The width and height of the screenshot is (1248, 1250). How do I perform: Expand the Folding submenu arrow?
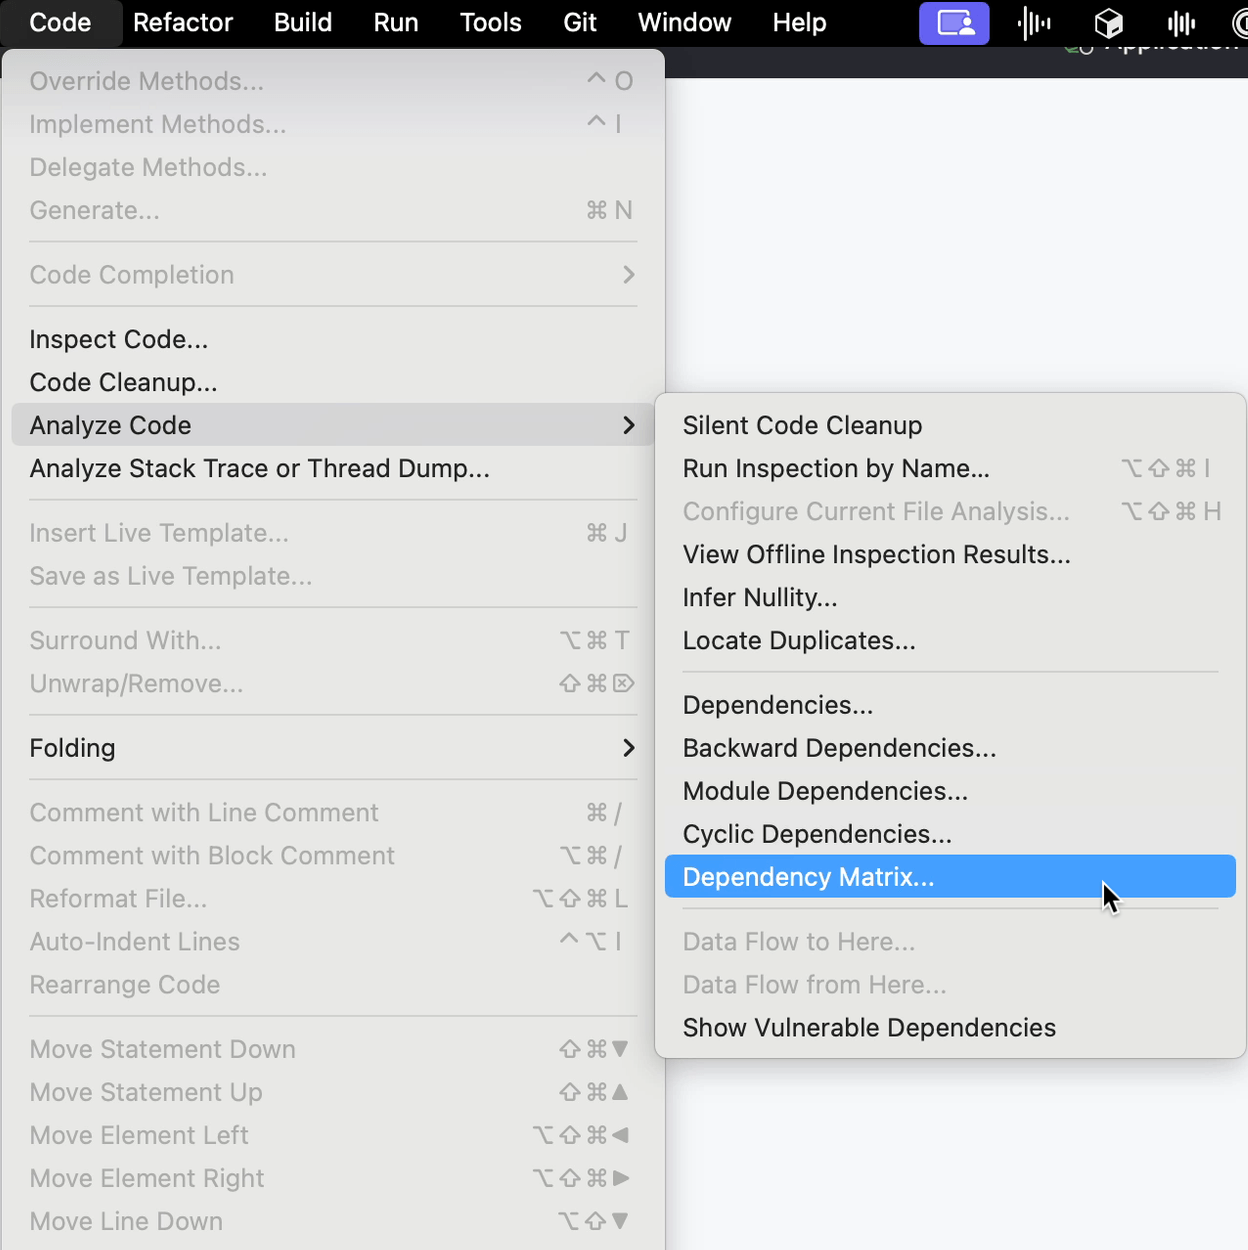click(x=628, y=748)
